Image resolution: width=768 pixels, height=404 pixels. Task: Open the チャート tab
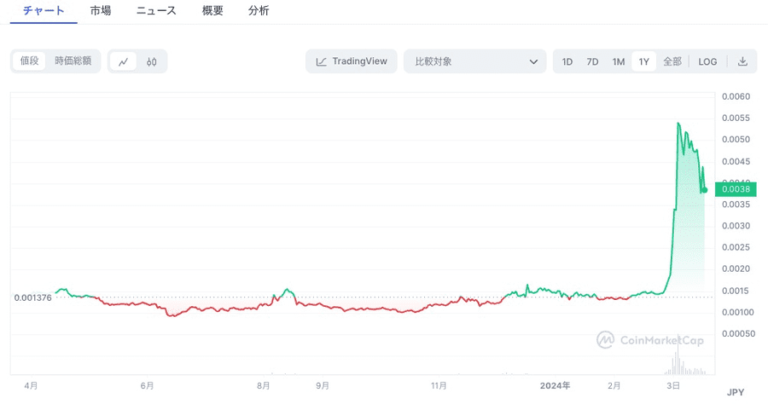coord(43,11)
